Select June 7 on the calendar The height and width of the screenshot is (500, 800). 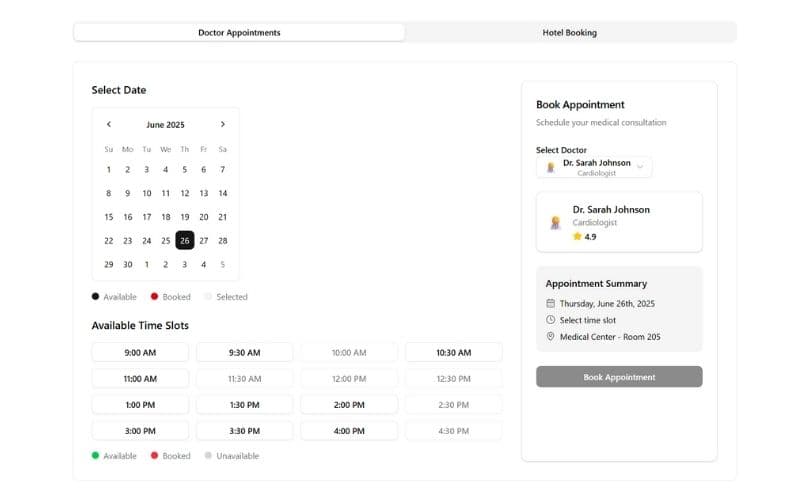point(222,169)
